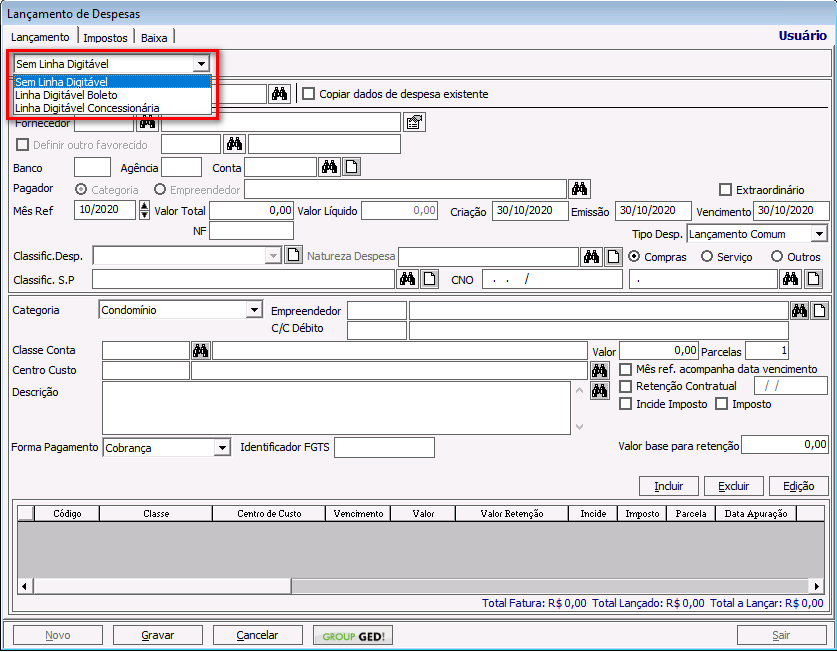837x652 pixels.
Task: Choose Sem Linha Digitável option in list
Action: (x=113, y=82)
